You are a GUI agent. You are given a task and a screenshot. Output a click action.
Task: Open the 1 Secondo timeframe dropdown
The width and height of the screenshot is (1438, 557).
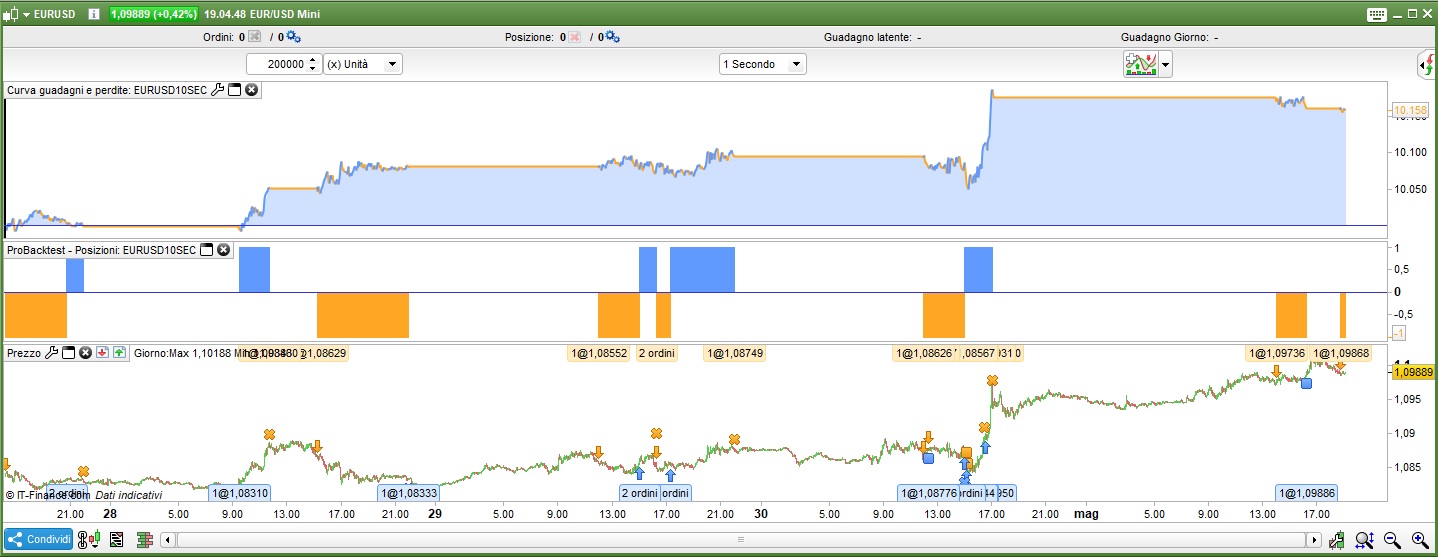762,64
